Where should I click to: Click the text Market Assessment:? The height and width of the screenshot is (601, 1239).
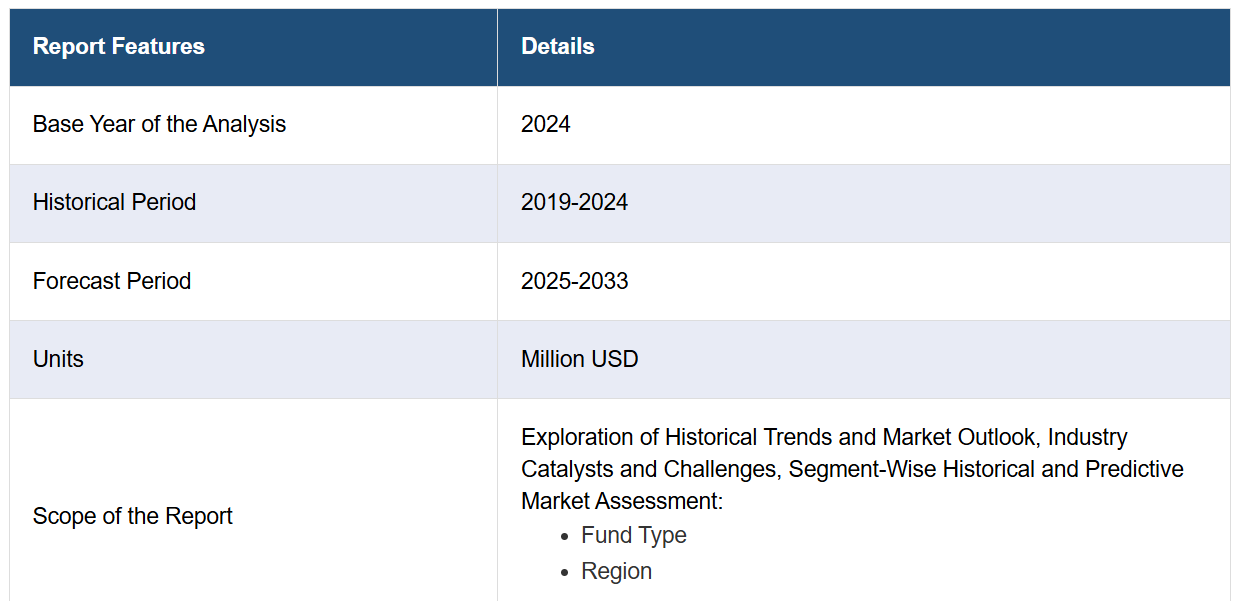(621, 502)
